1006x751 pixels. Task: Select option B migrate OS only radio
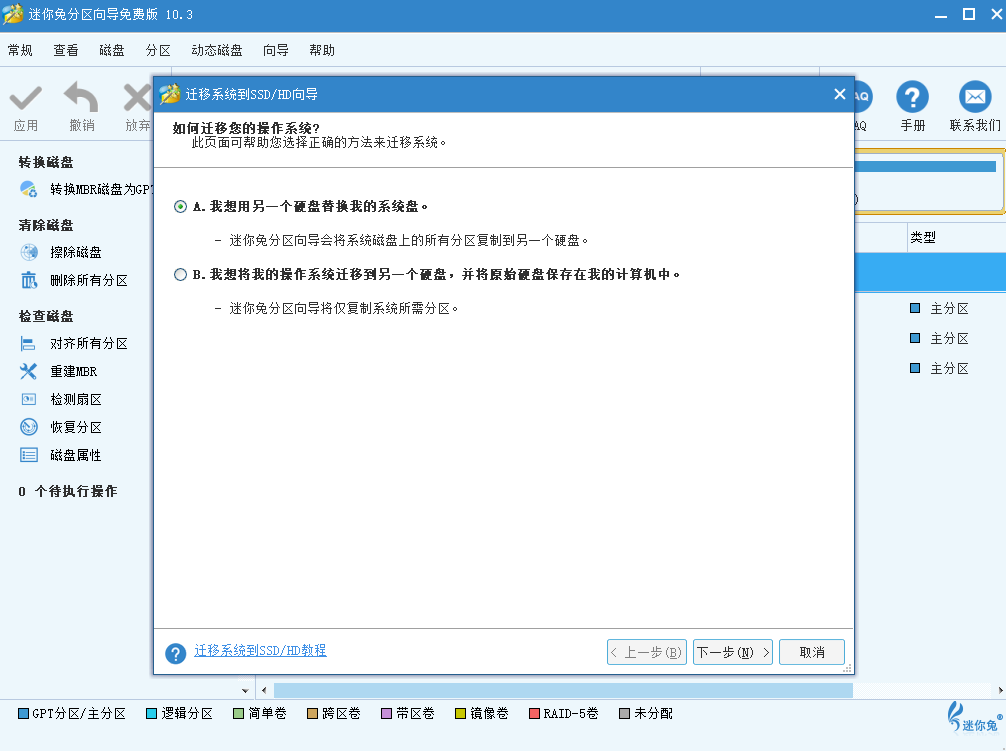coord(180,274)
